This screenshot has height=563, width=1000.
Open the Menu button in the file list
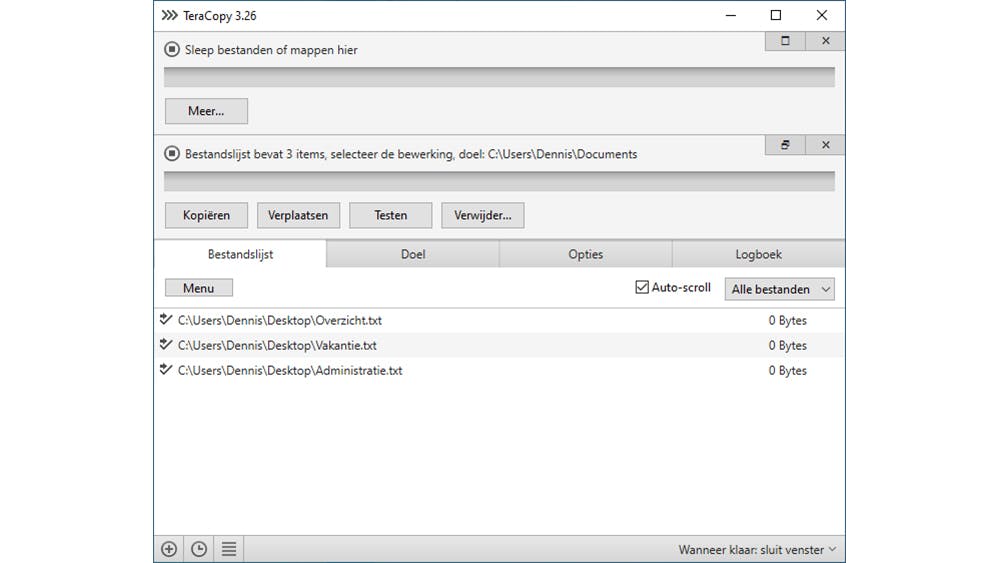[x=198, y=288]
